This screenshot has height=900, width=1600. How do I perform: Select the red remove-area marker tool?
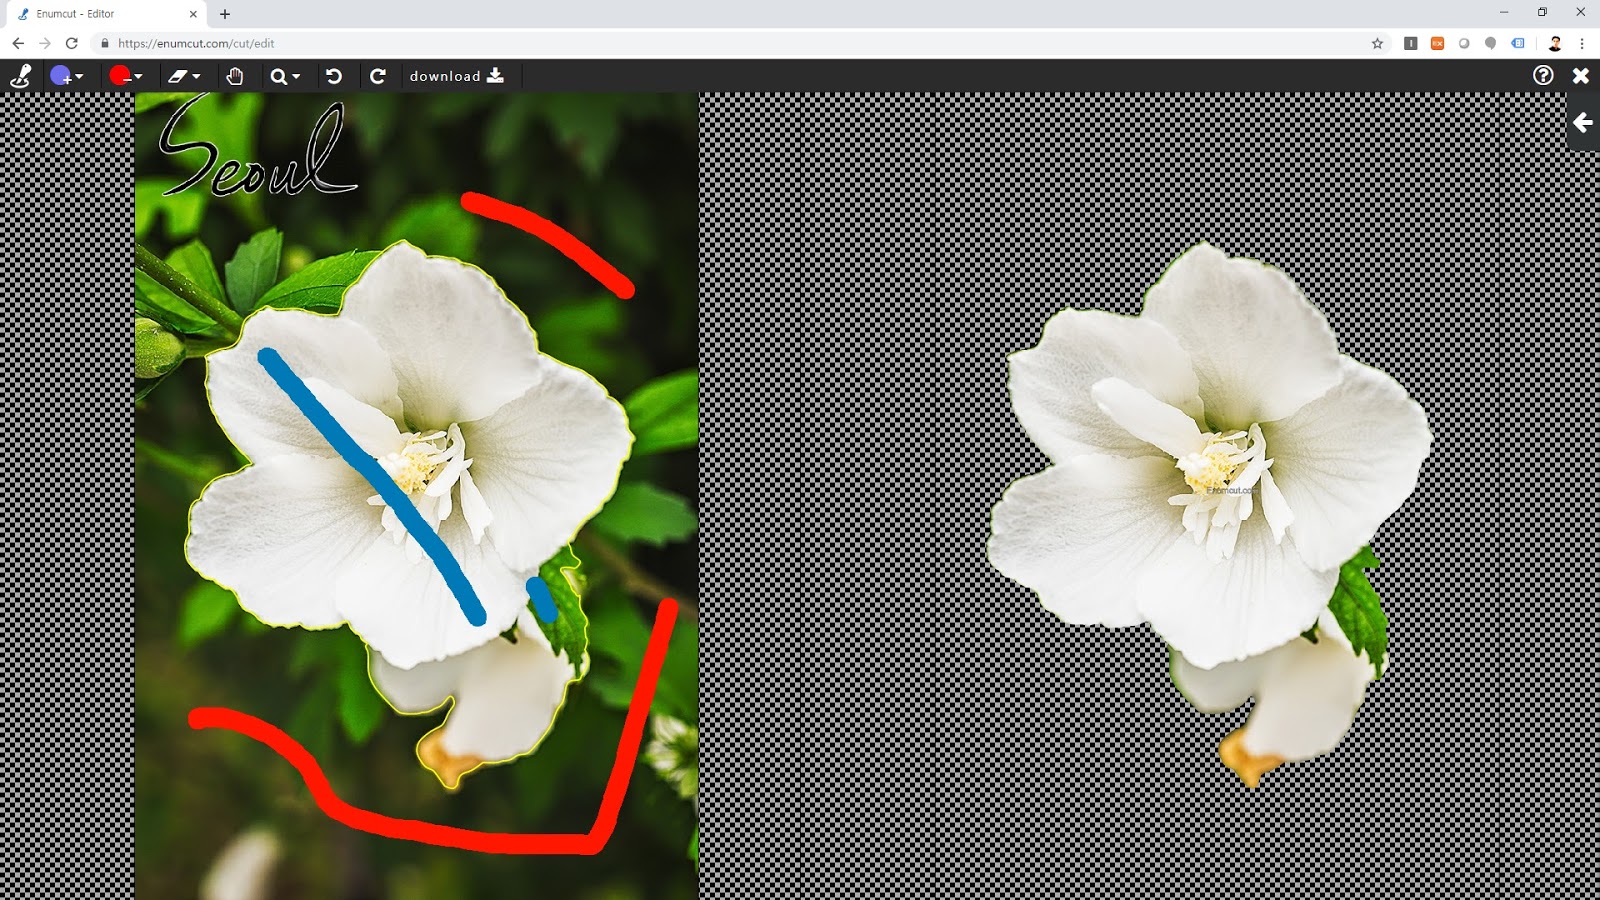pos(119,75)
